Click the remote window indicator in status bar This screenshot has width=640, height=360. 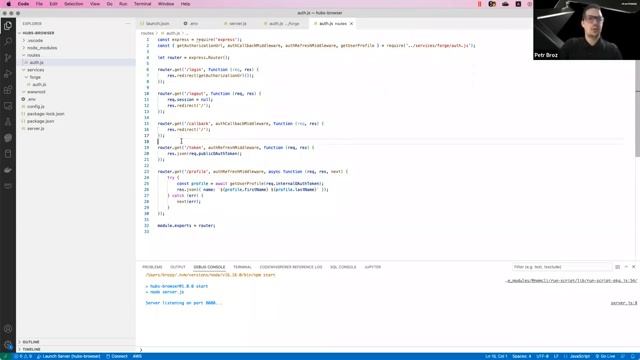[5, 356]
